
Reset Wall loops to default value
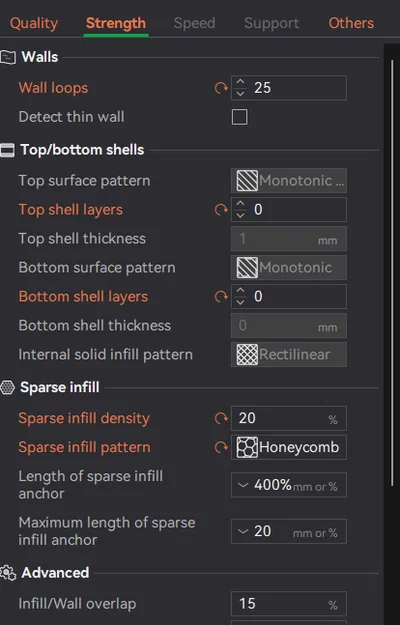tap(221, 88)
